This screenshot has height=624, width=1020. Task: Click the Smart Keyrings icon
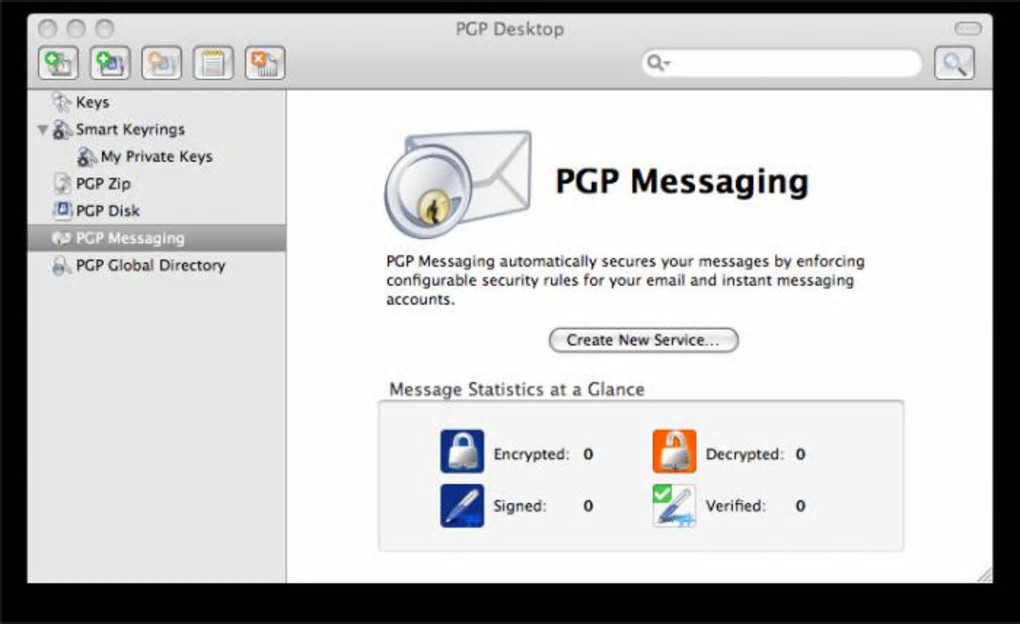62,129
